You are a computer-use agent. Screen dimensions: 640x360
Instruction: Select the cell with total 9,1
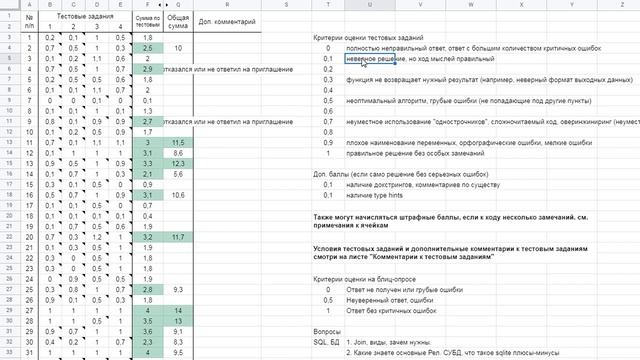pyautogui.click(x=178, y=331)
